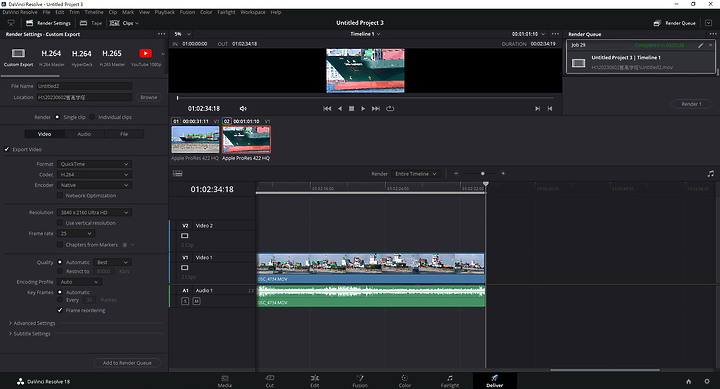The height and width of the screenshot is (389, 720).
Task: Jump to last frame in viewer
Action: [x=376, y=108]
